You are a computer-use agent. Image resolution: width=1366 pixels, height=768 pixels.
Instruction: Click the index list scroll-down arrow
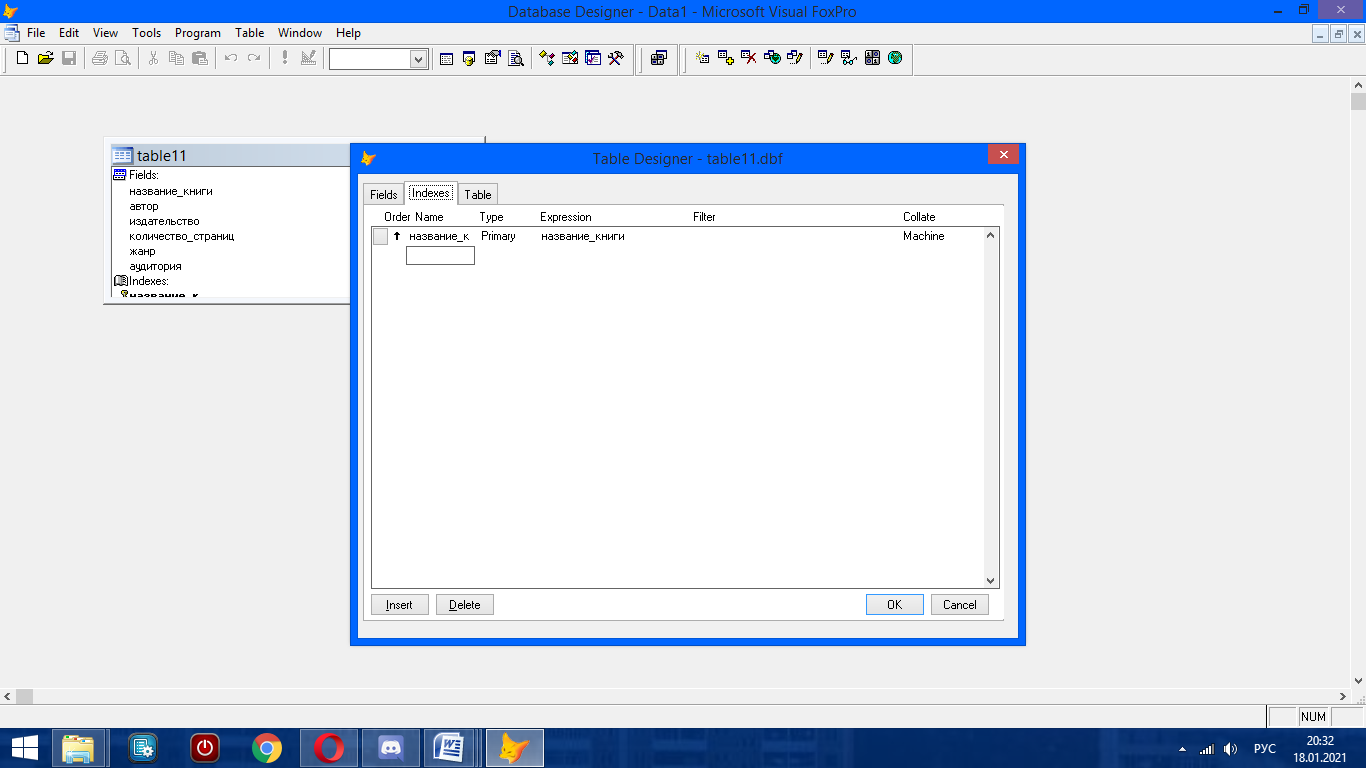990,580
